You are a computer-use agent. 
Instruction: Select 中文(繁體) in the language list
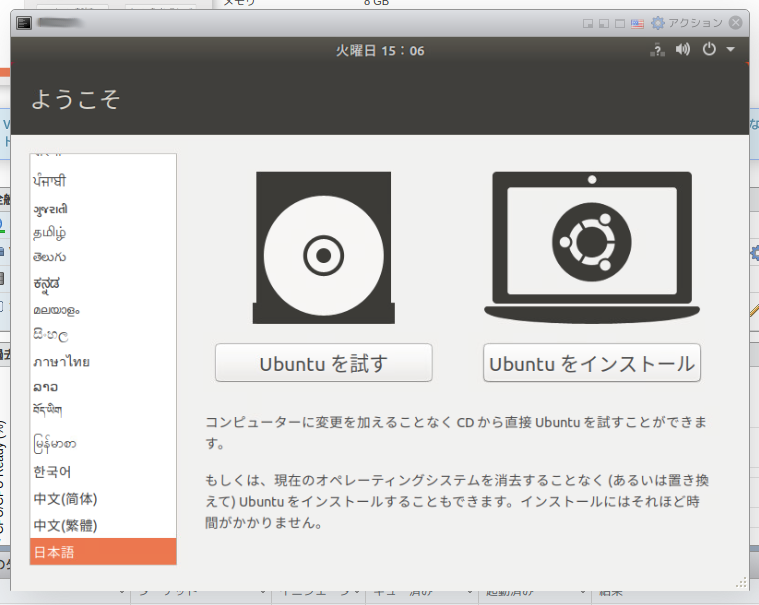(103, 525)
